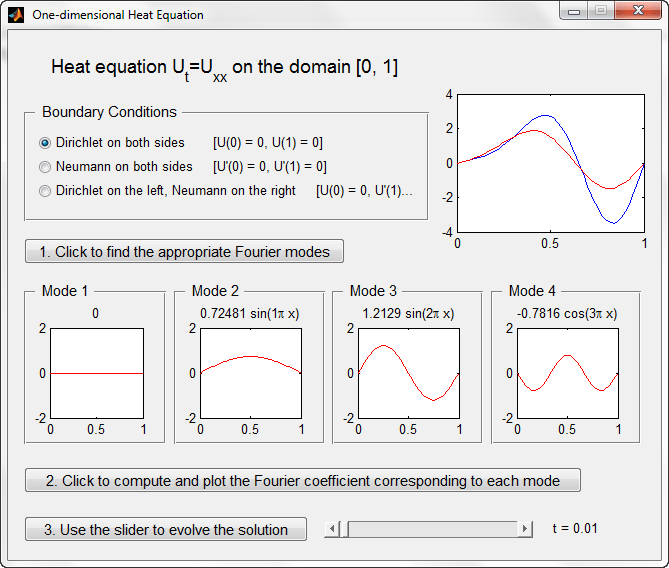This screenshot has height=568, width=669.
Task: Click button 2 to compute Fourier coefficients
Action: click(303, 481)
